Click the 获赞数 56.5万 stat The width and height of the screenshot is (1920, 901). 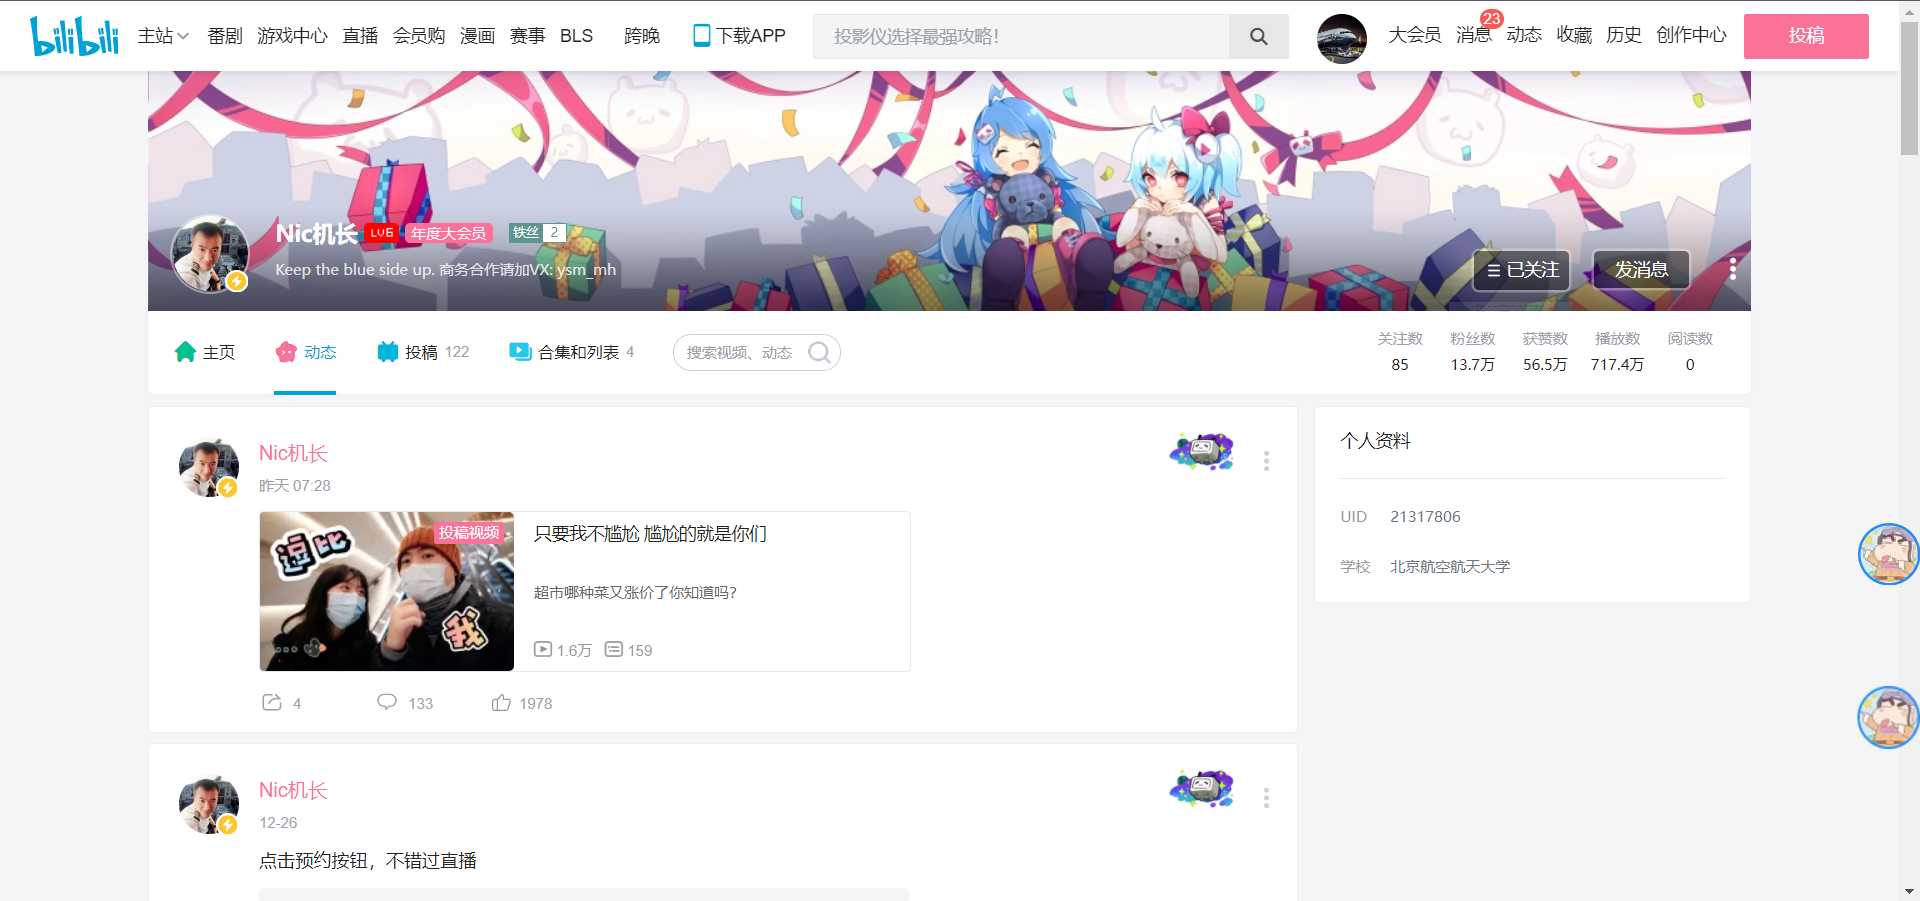[x=1545, y=352]
